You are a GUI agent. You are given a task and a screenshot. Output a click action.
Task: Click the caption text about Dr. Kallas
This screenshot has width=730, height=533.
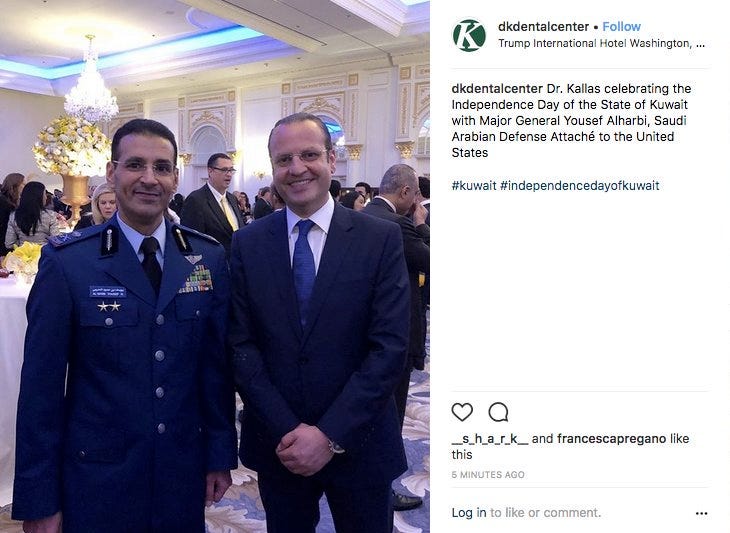(571, 121)
